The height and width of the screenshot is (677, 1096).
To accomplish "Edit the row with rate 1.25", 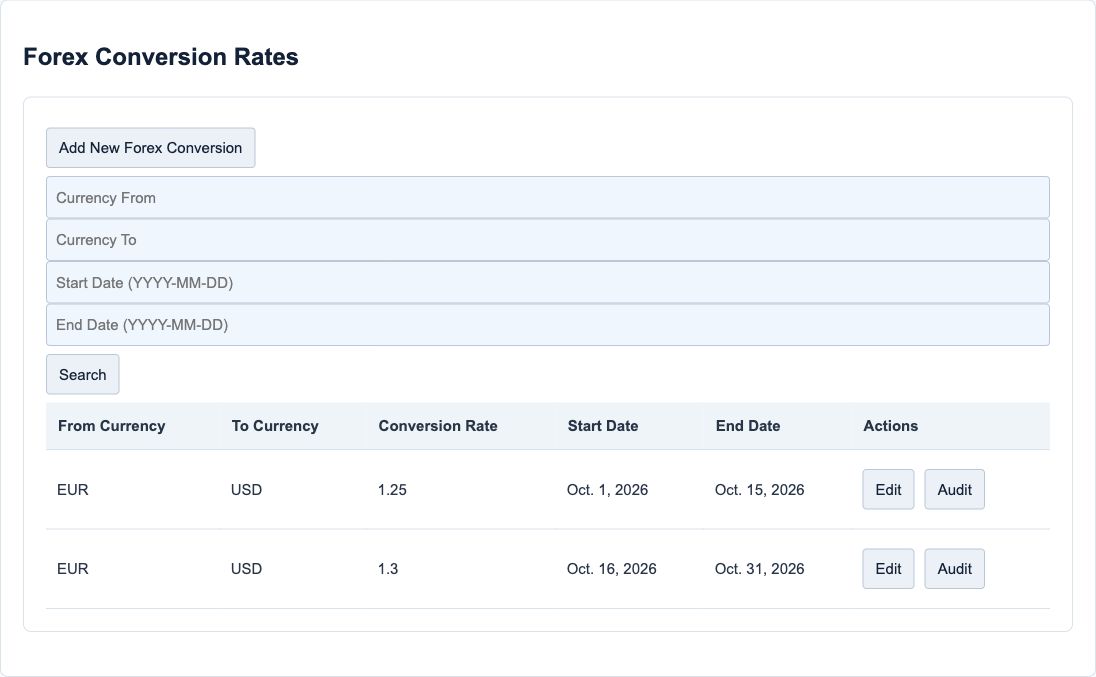I will coord(888,489).
